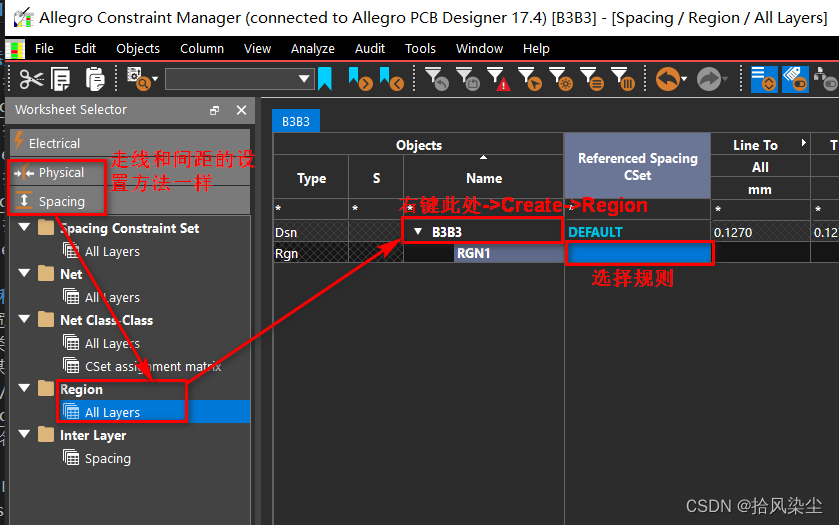
Task: Click filter icon with horizontal lines
Action: pos(592,79)
